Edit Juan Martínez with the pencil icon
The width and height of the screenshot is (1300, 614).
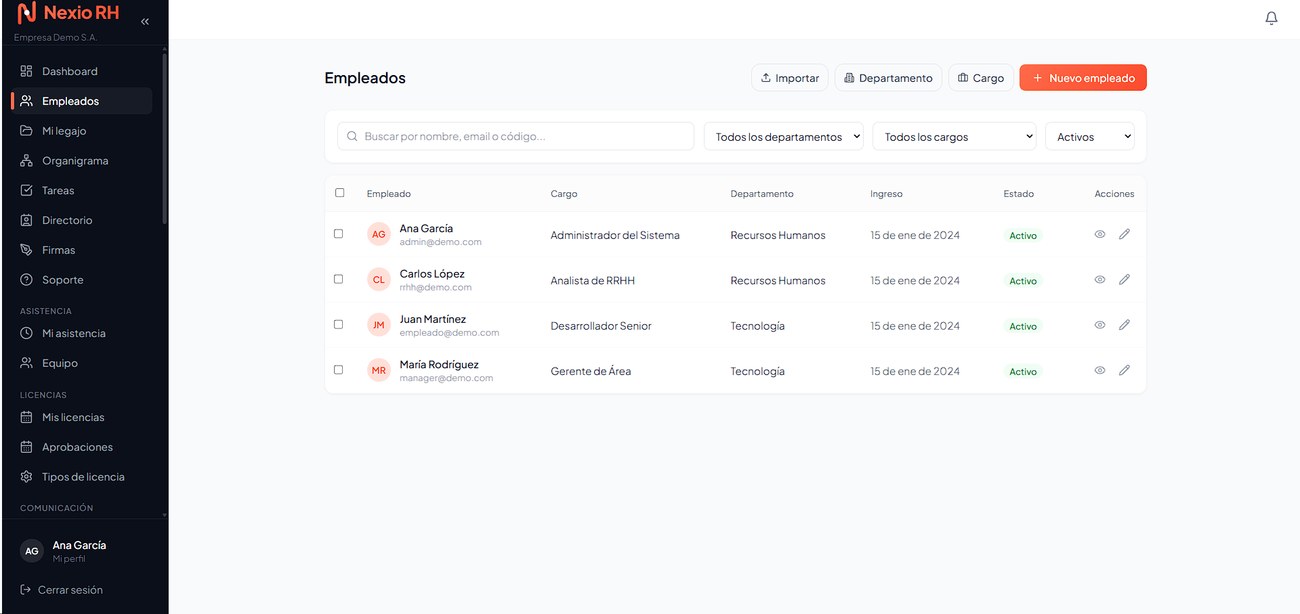click(1124, 325)
